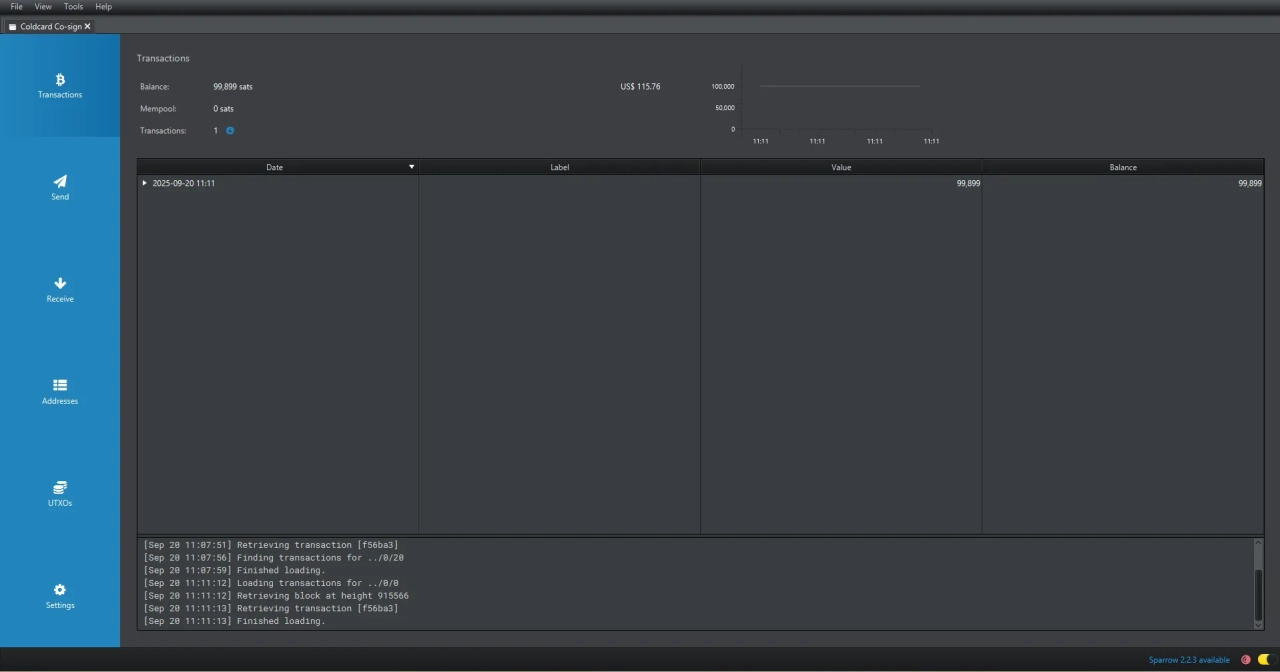Viewport: 1280px width, 672px height.
Task: Click the red Tor status indicator
Action: (x=1246, y=660)
